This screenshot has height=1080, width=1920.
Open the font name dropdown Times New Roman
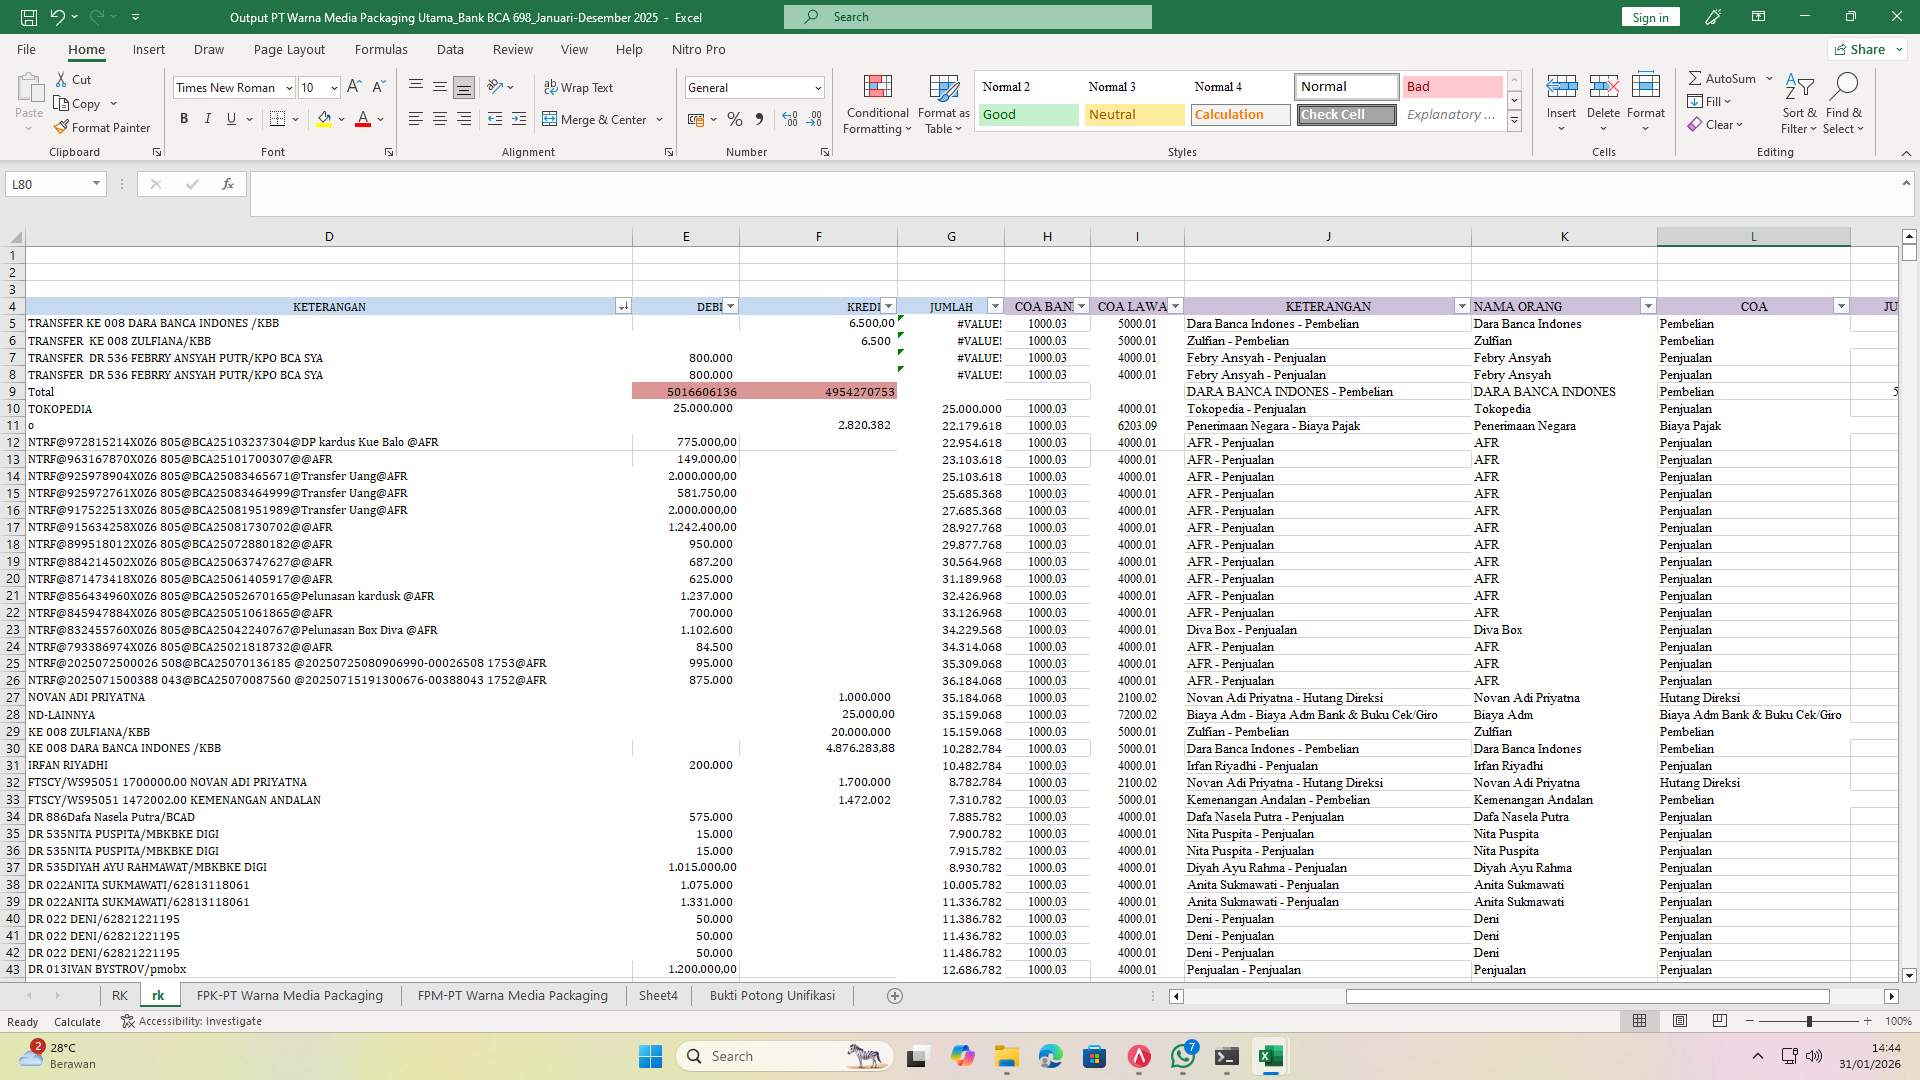[289, 88]
